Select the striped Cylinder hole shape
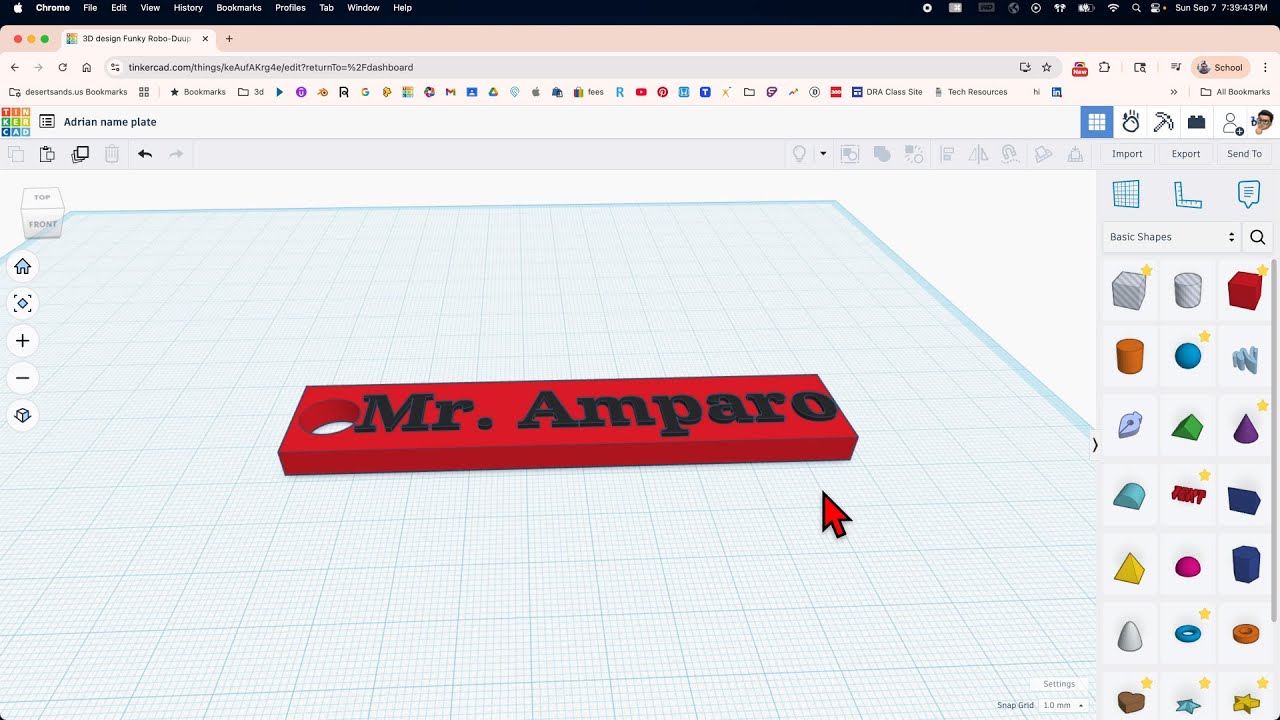 point(1187,290)
